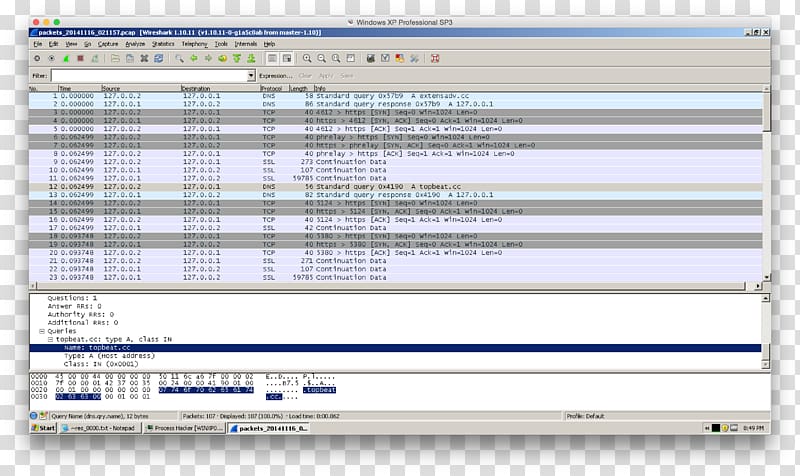Edit coloring rules icon

(x=399, y=59)
